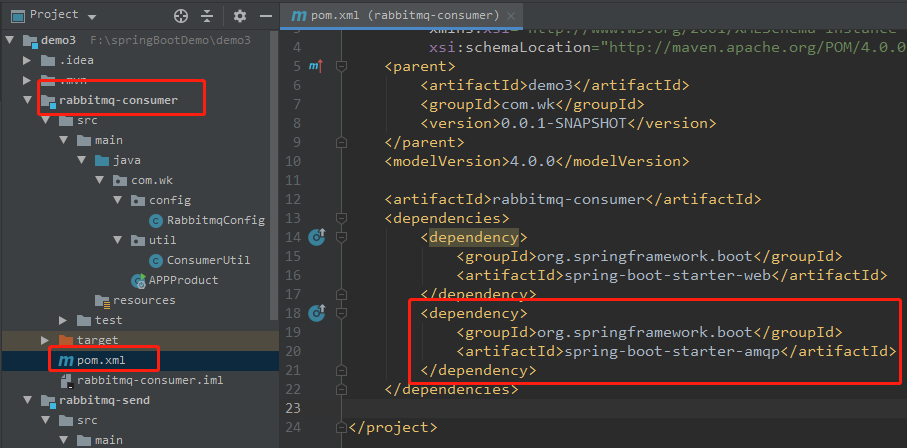Select the resources folder
Viewport: 907px width, 448px height.
144,300
